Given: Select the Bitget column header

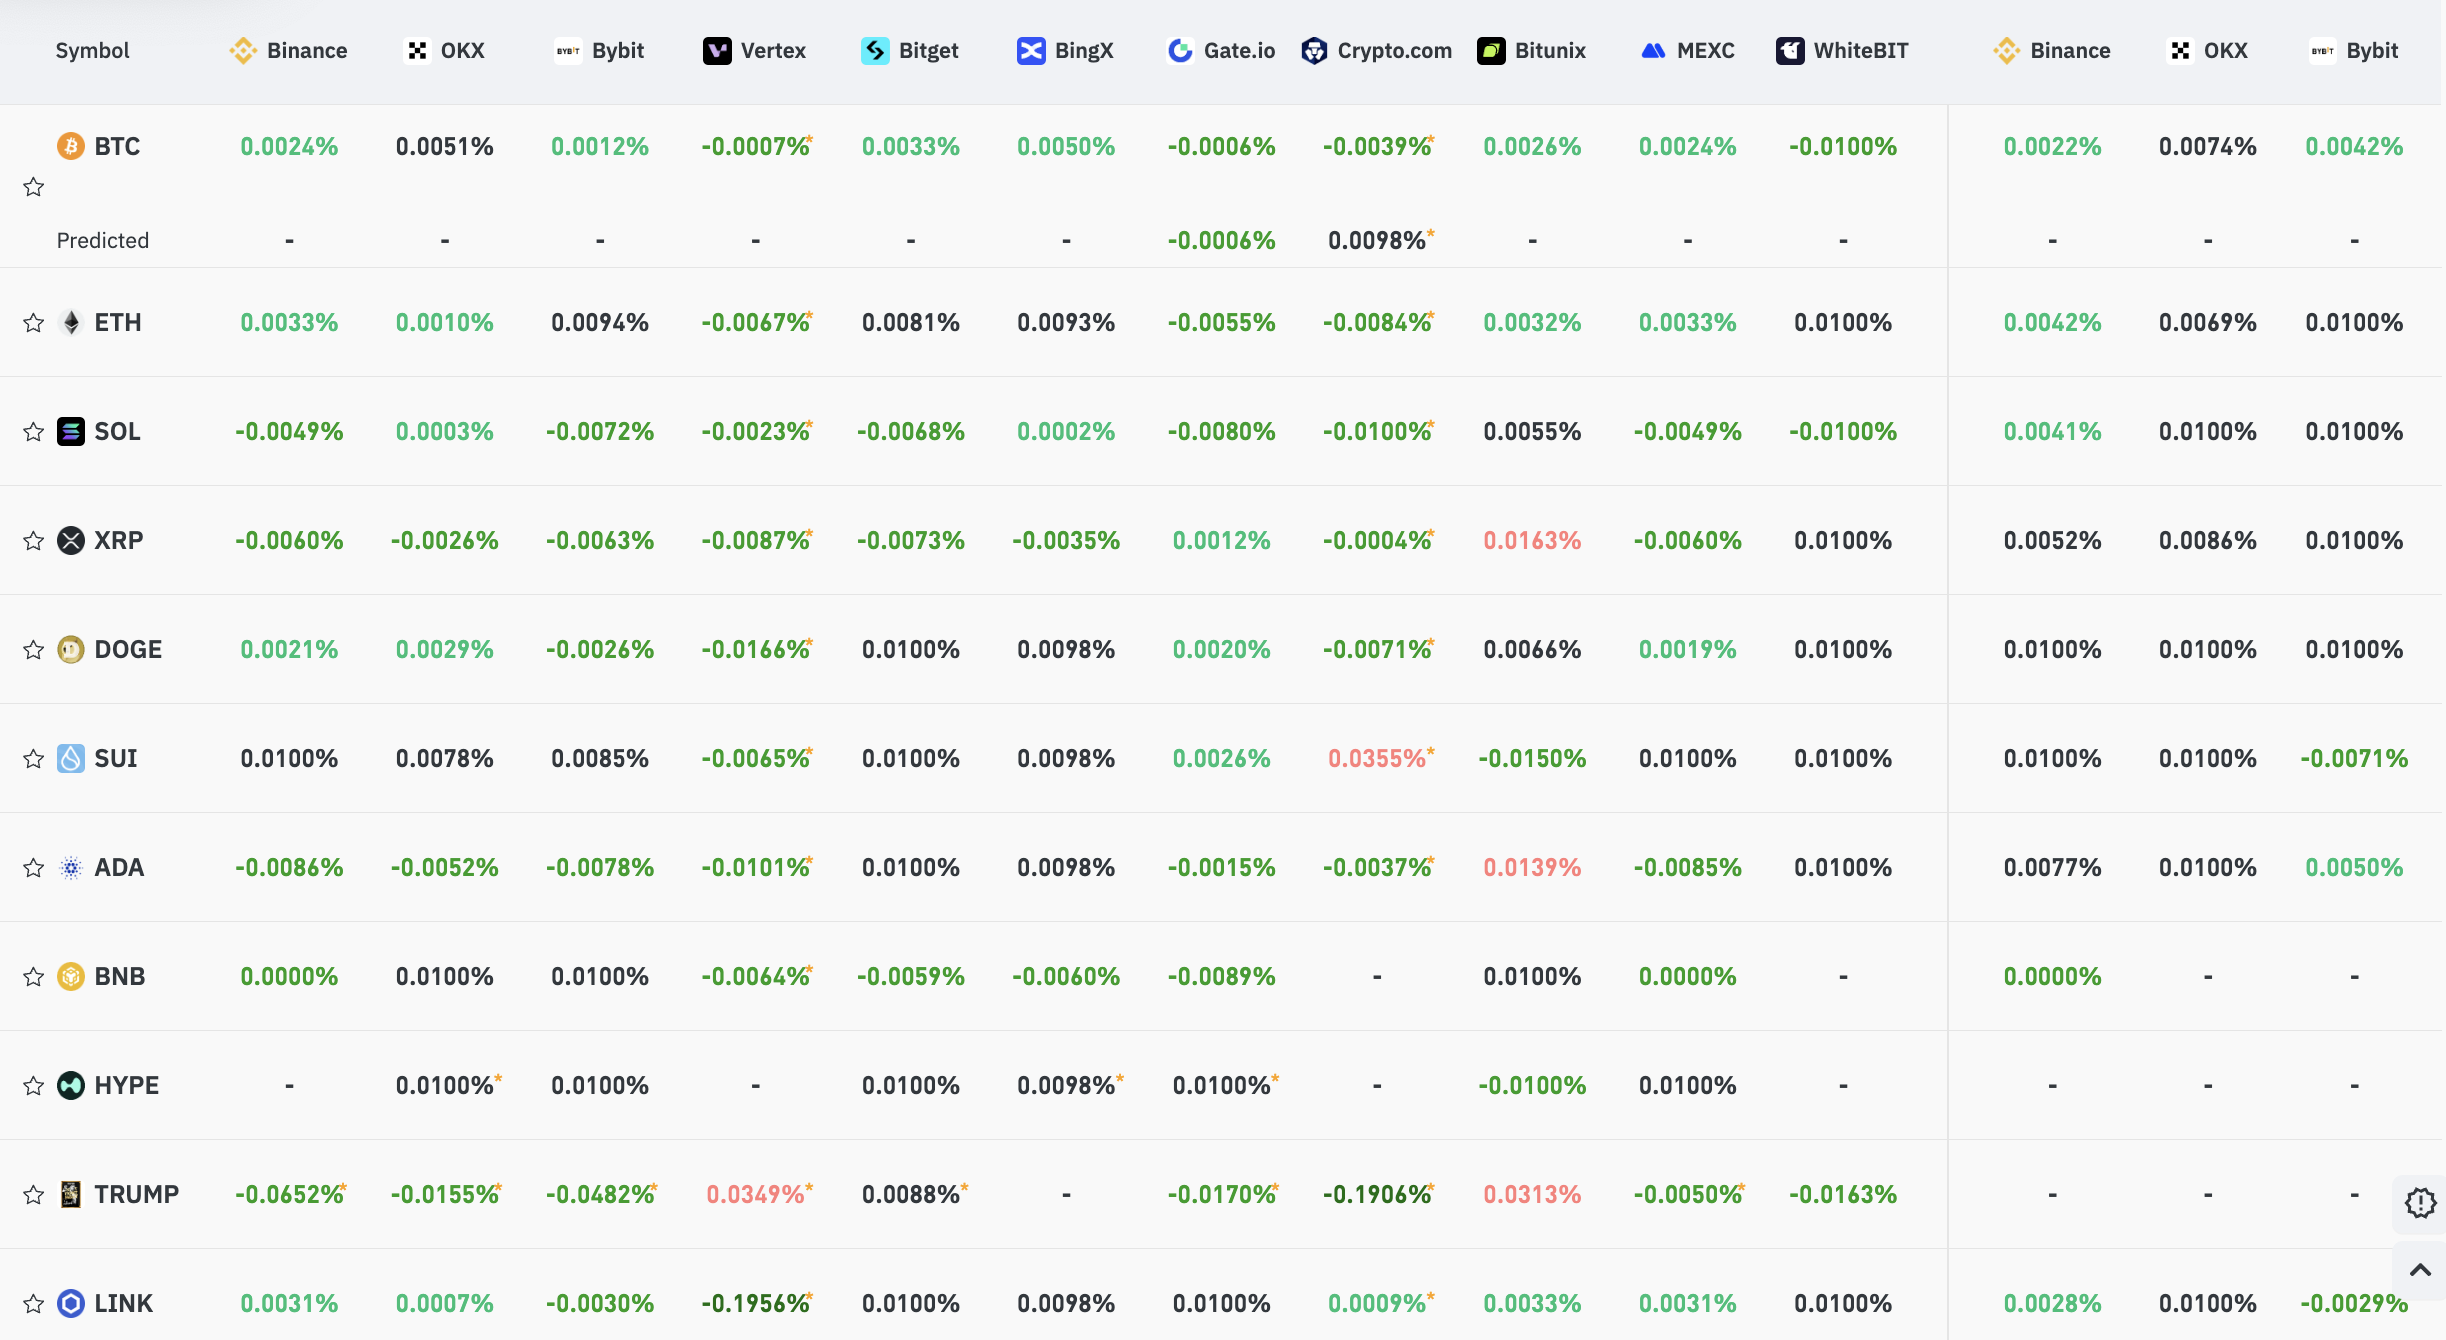Looking at the screenshot, I should click(x=910, y=50).
